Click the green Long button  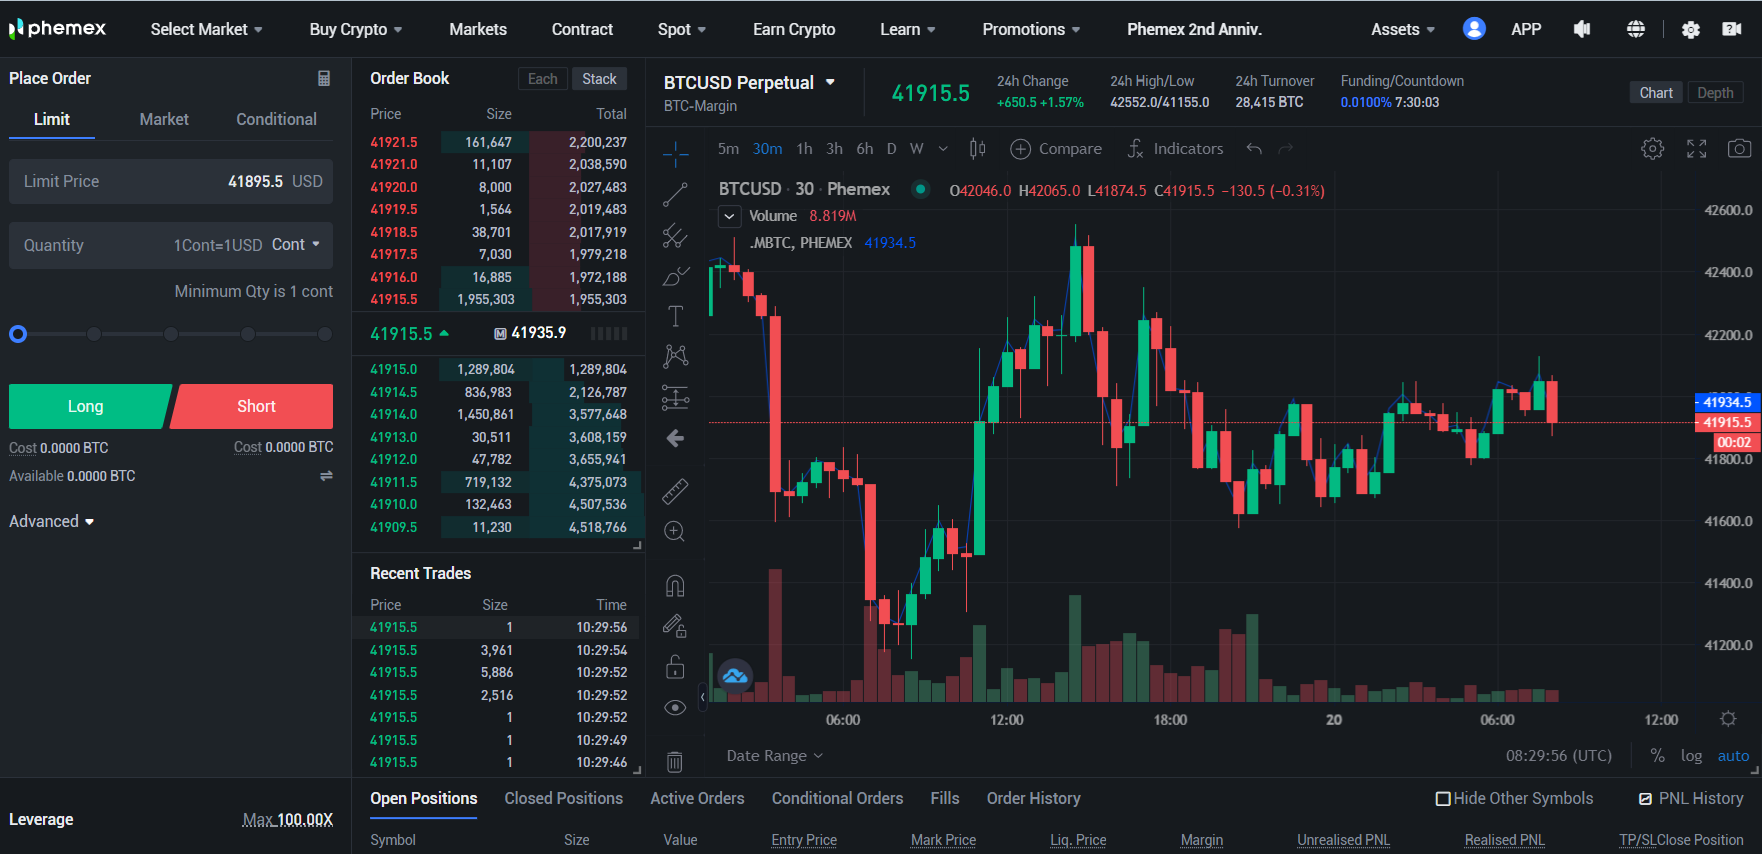coord(88,406)
